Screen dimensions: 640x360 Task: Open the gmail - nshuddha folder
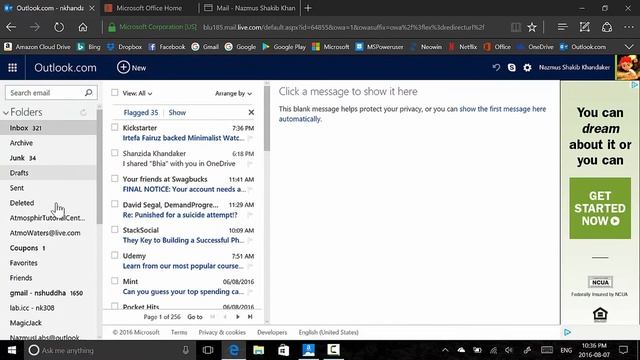[48, 293]
